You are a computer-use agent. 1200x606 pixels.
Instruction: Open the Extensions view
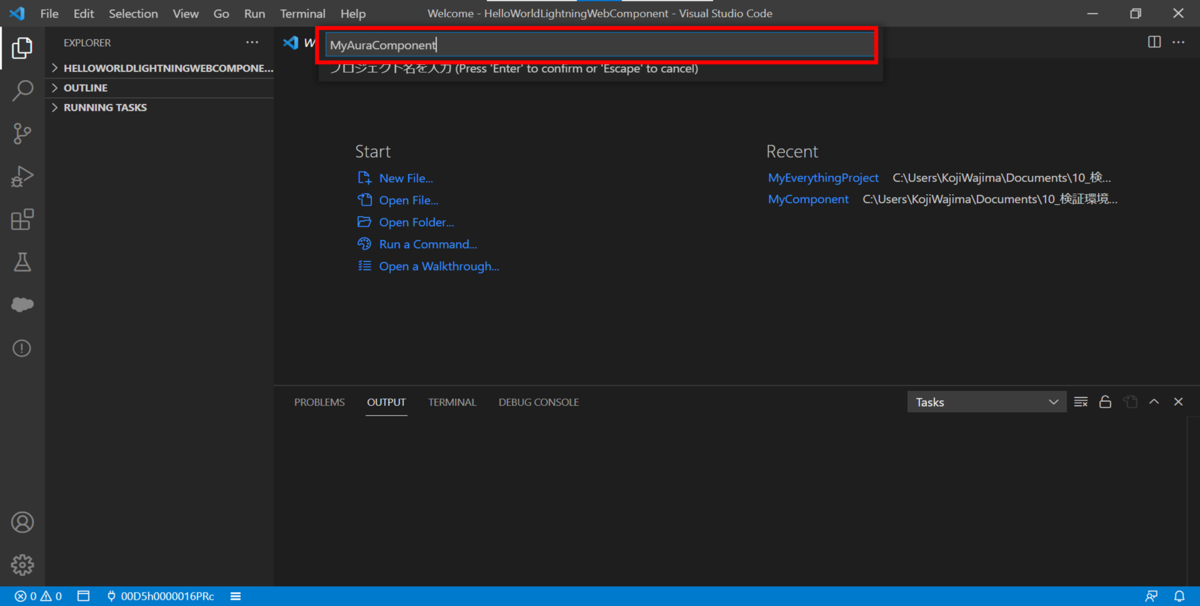(22, 220)
